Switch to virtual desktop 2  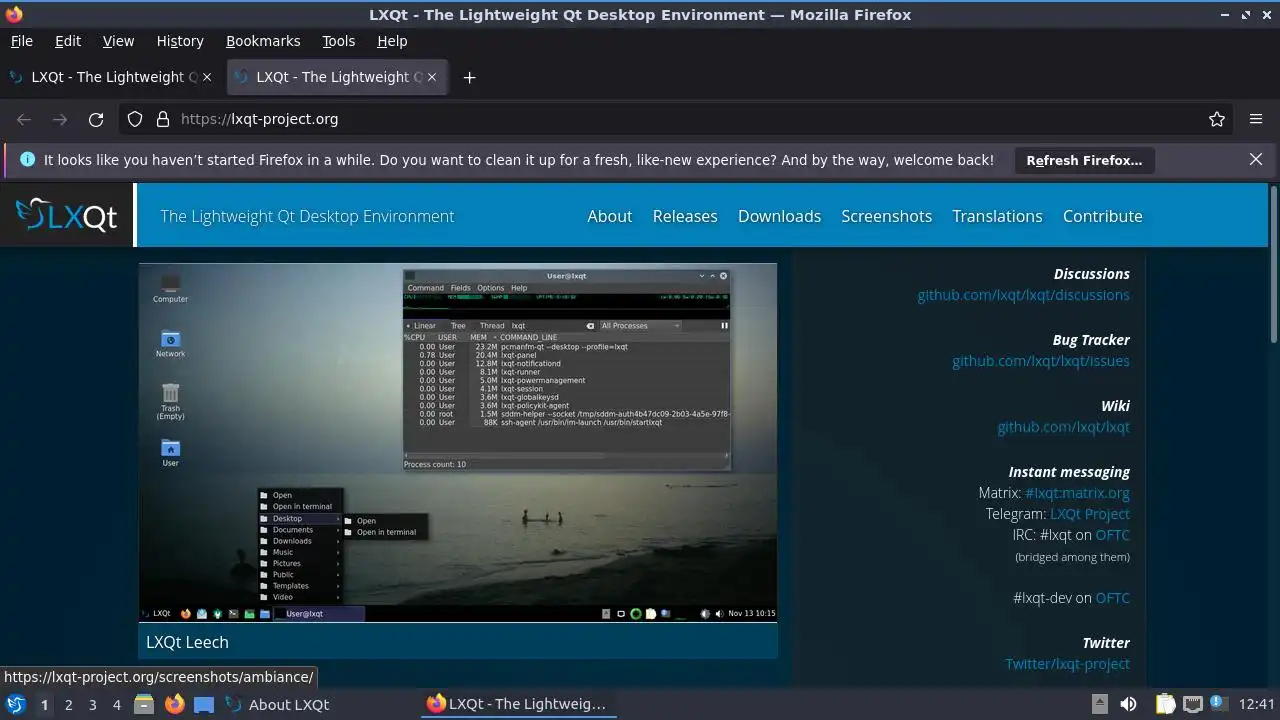point(68,704)
